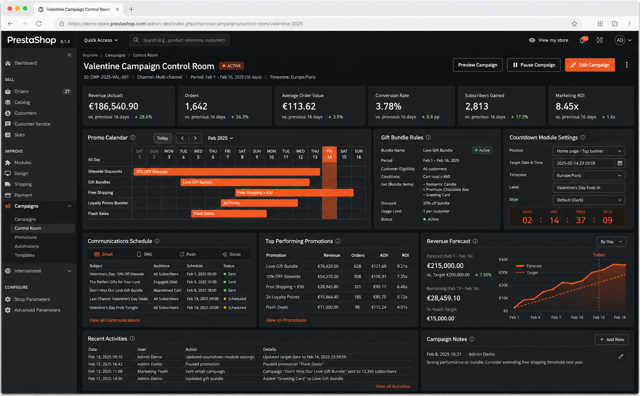Image resolution: width=640 pixels, height=396 pixels.
Task: Open Automations submenu item in sidebar
Action: tap(27, 247)
